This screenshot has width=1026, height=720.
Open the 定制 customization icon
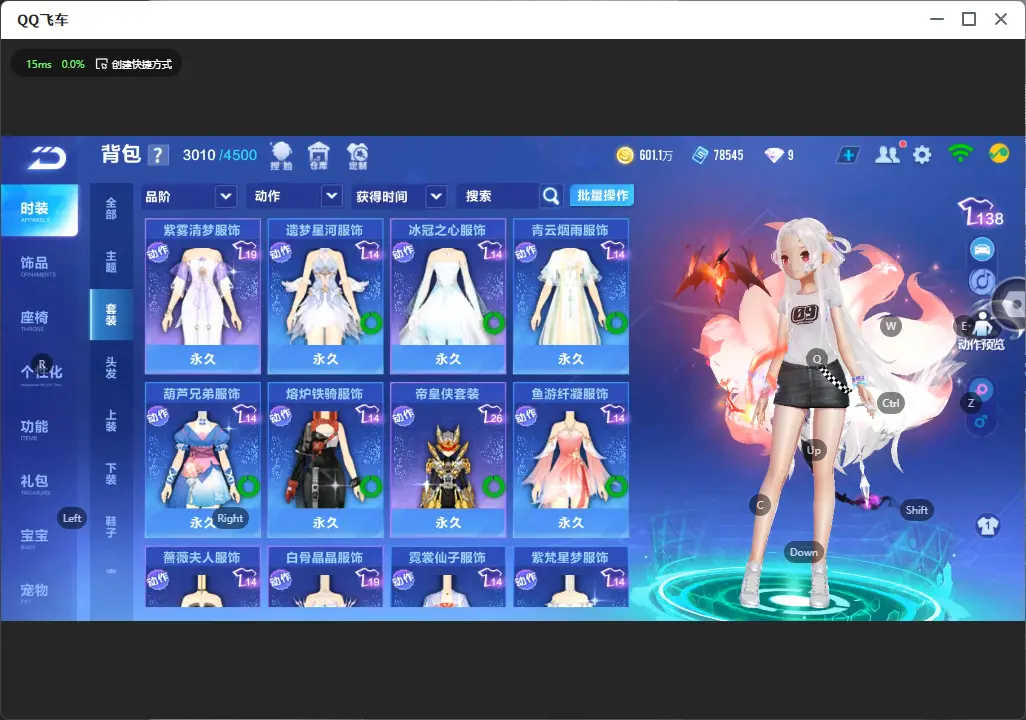357,156
